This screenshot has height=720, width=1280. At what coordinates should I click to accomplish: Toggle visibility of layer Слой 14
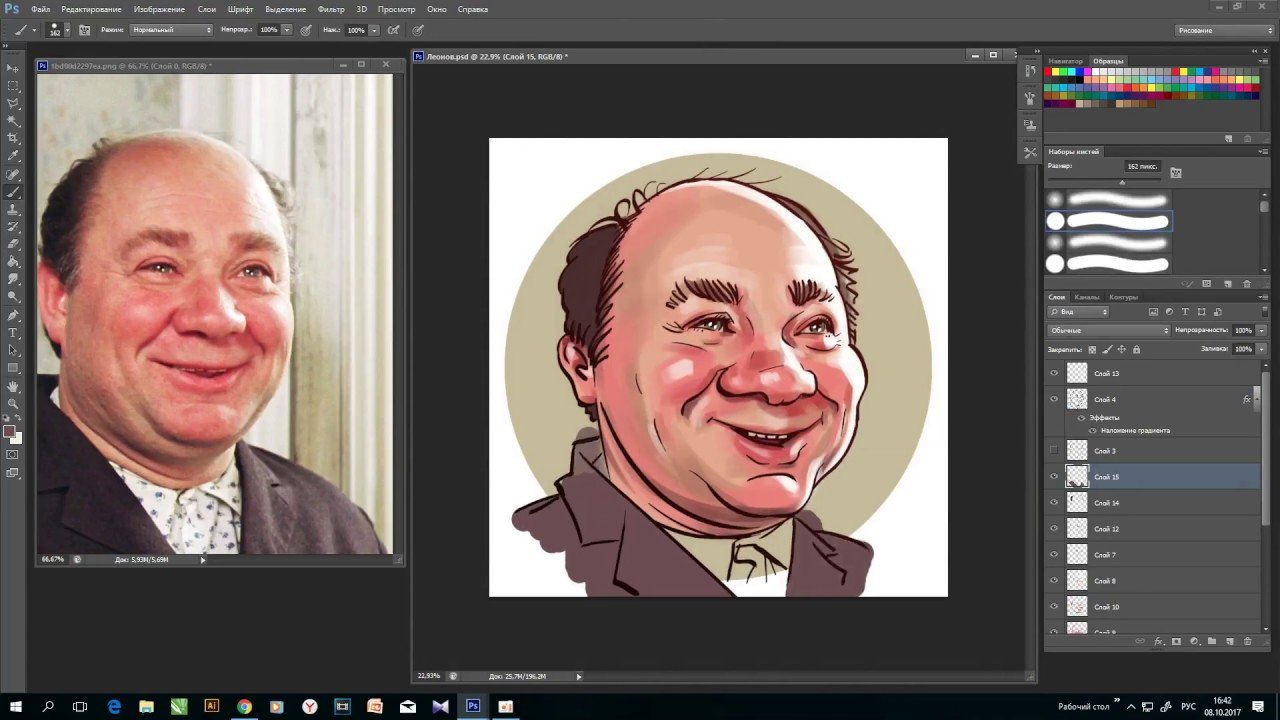pos(1053,503)
